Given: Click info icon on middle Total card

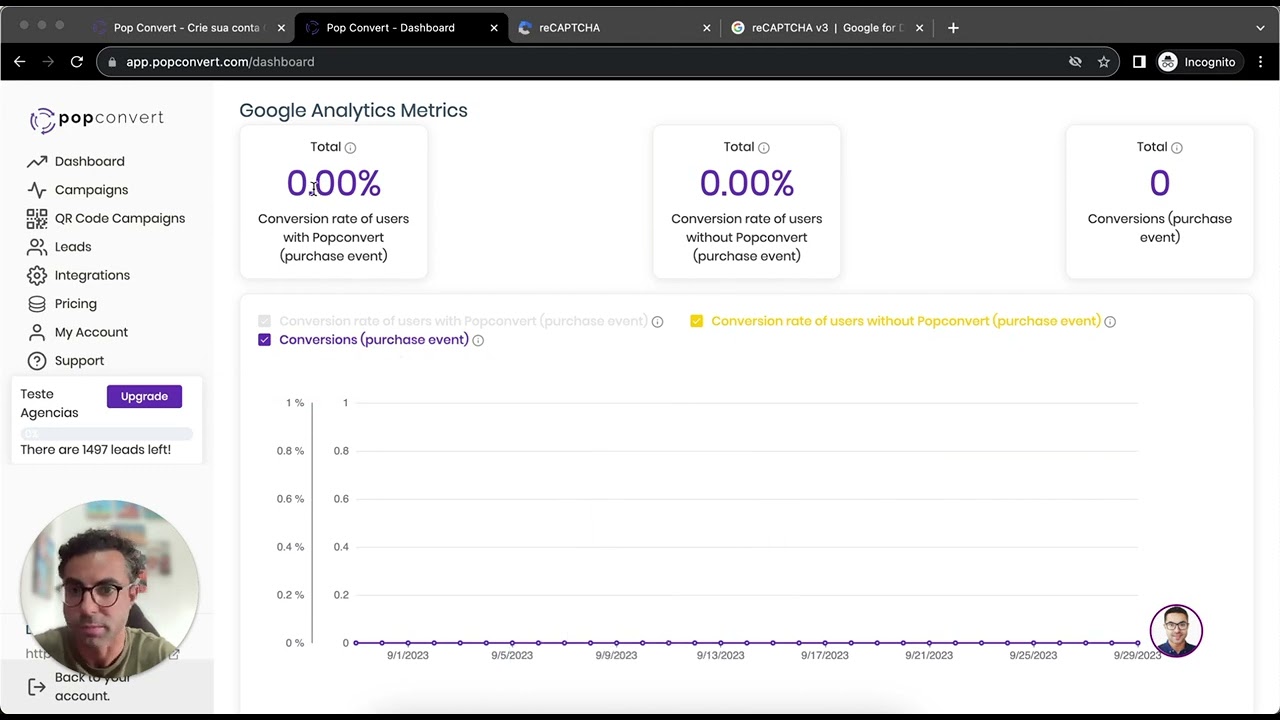Looking at the screenshot, I should pos(764,148).
